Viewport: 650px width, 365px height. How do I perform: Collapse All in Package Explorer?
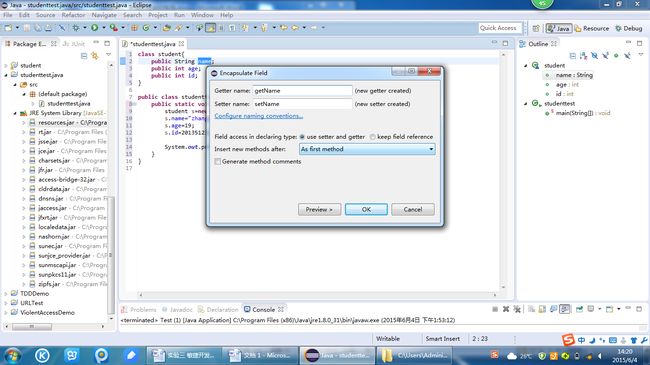[84, 56]
